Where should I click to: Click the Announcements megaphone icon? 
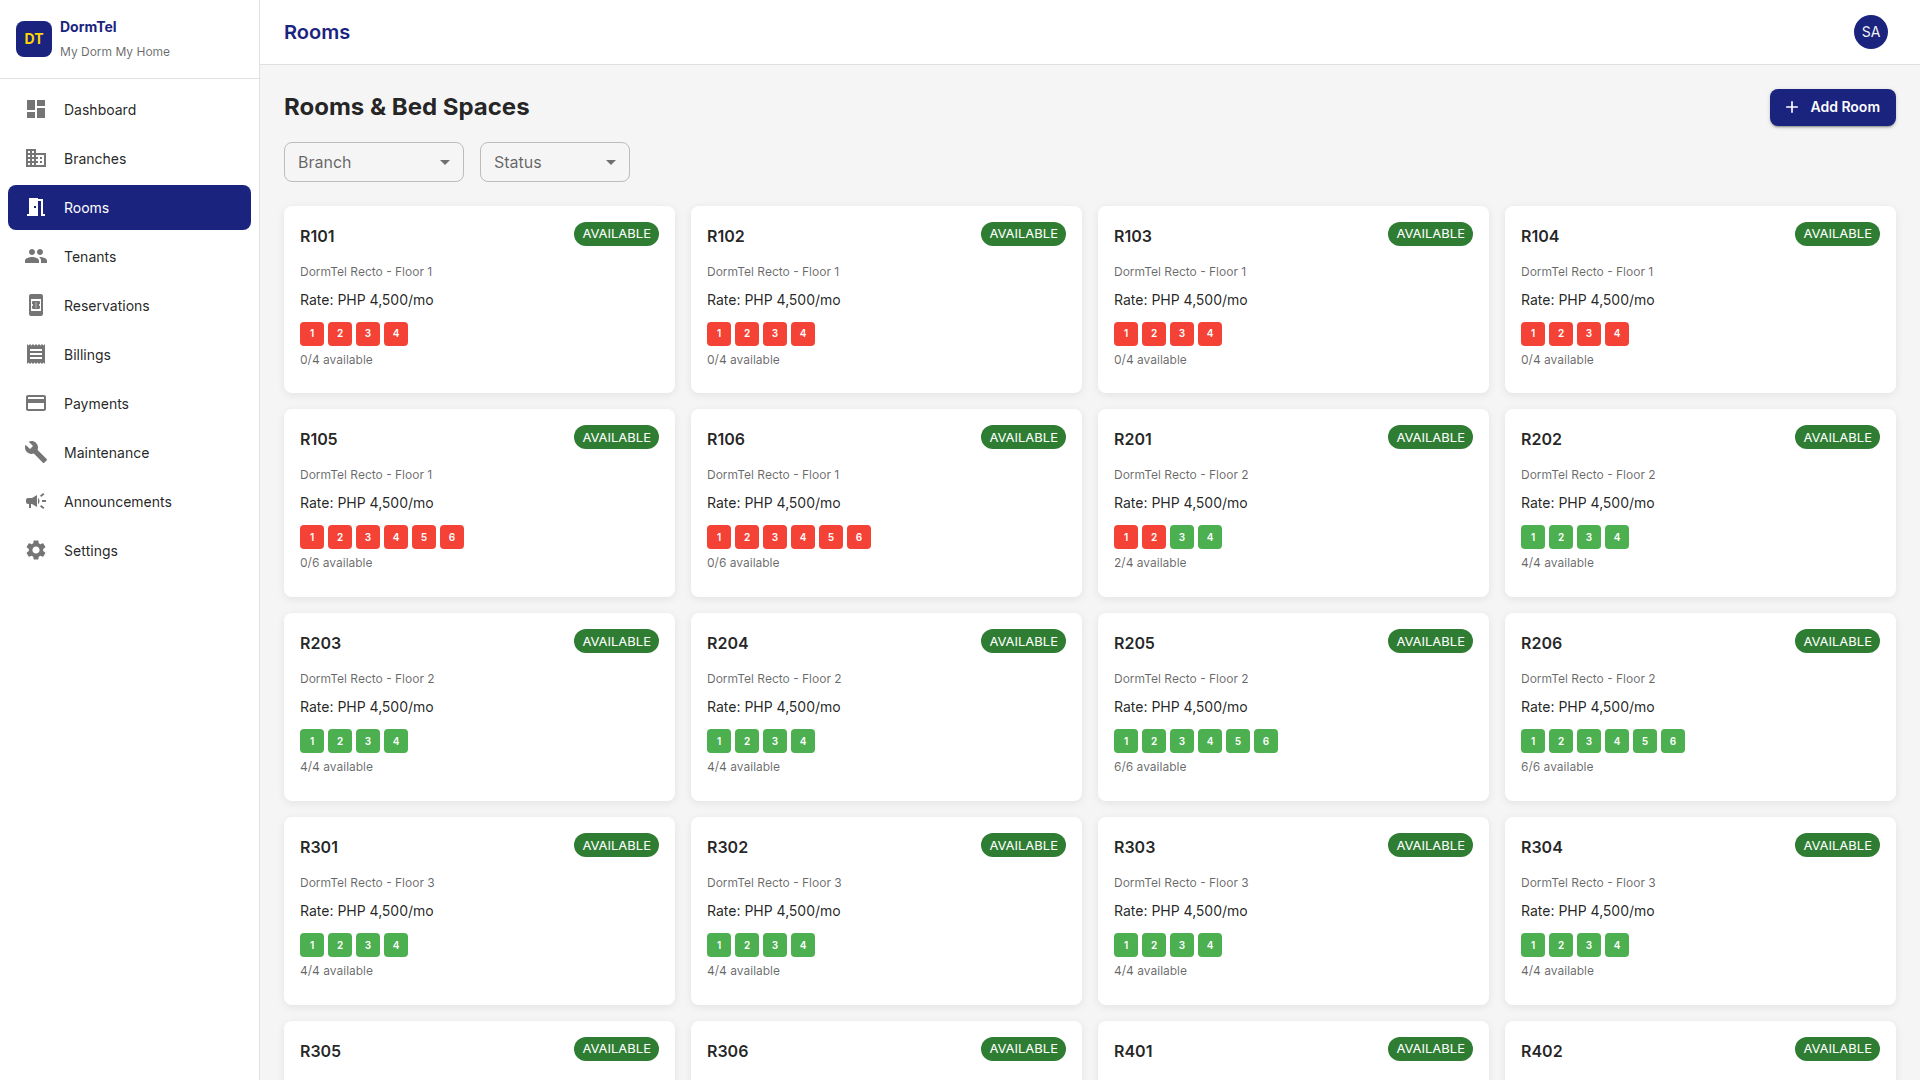pyautogui.click(x=36, y=501)
